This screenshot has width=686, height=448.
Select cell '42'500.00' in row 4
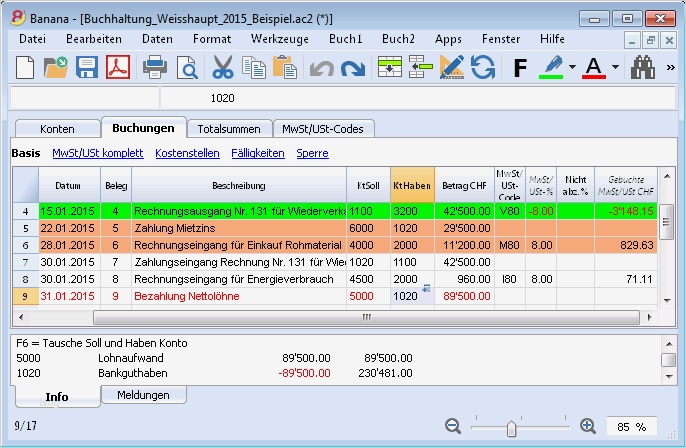click(464, 211)
